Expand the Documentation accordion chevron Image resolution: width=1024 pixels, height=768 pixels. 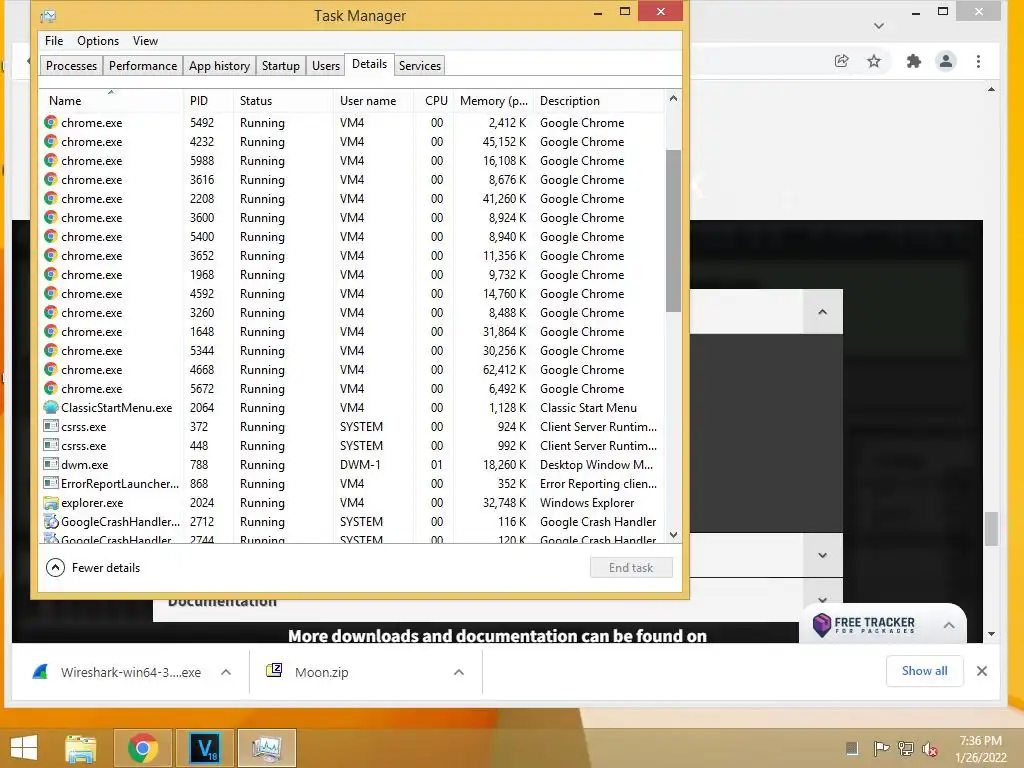pos(822,599)
